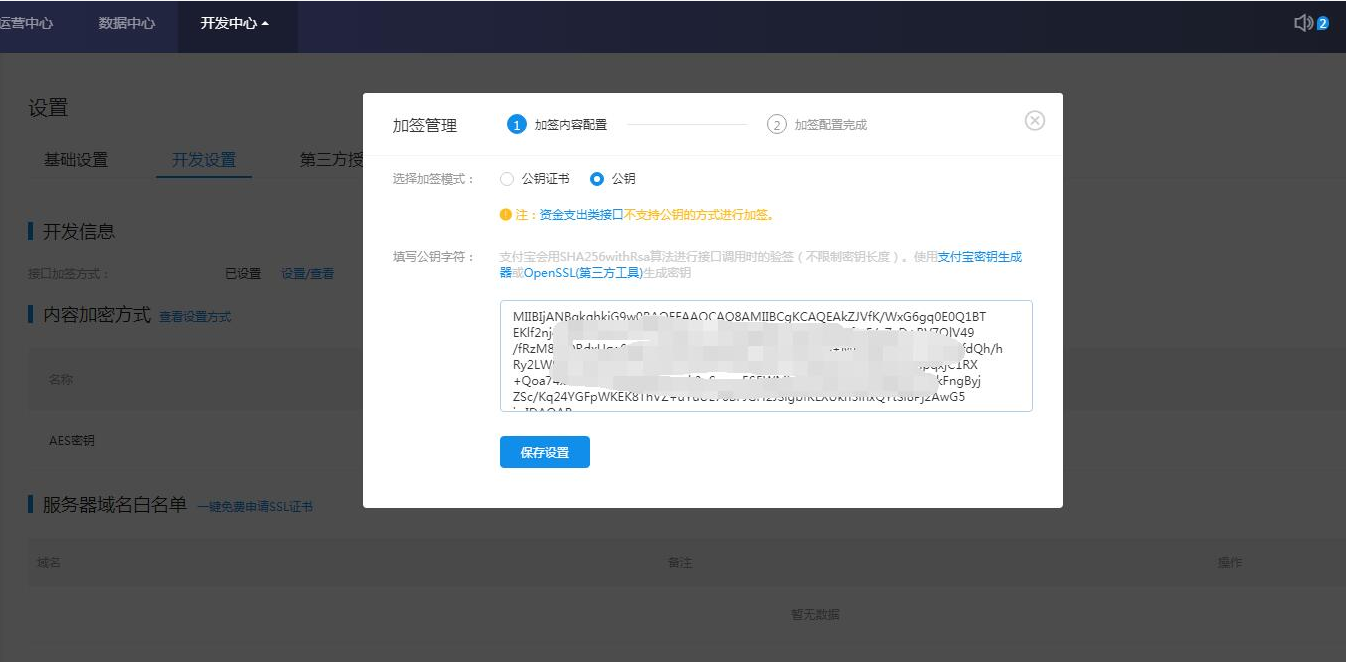Screen dimensions: 1346x662
Task: Click 一键免费申请SSL证书 link
Action: pyautogui.click(x=254, y=507)
